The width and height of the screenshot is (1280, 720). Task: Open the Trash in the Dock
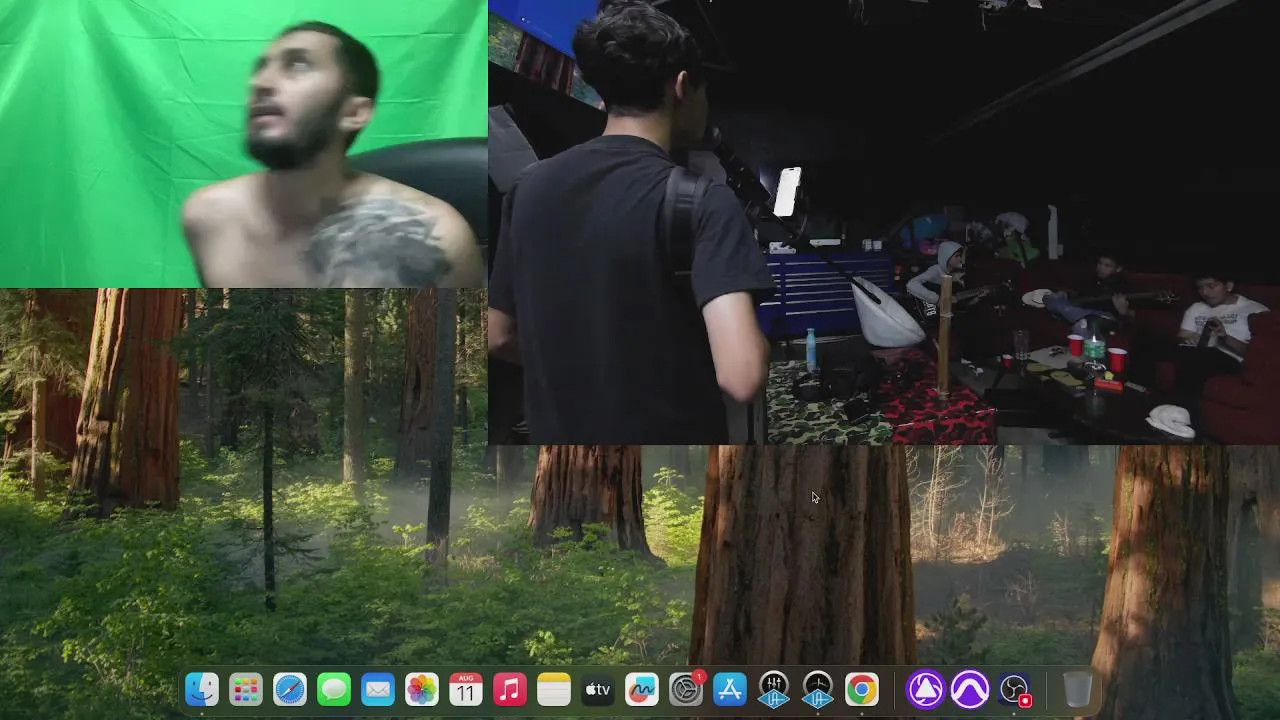[x=1077, y=689]
